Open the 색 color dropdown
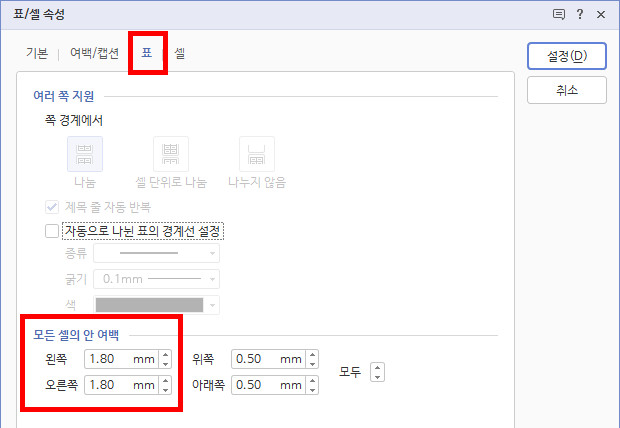Viewport: 620px width, 428px height. [x=157, y=305]
